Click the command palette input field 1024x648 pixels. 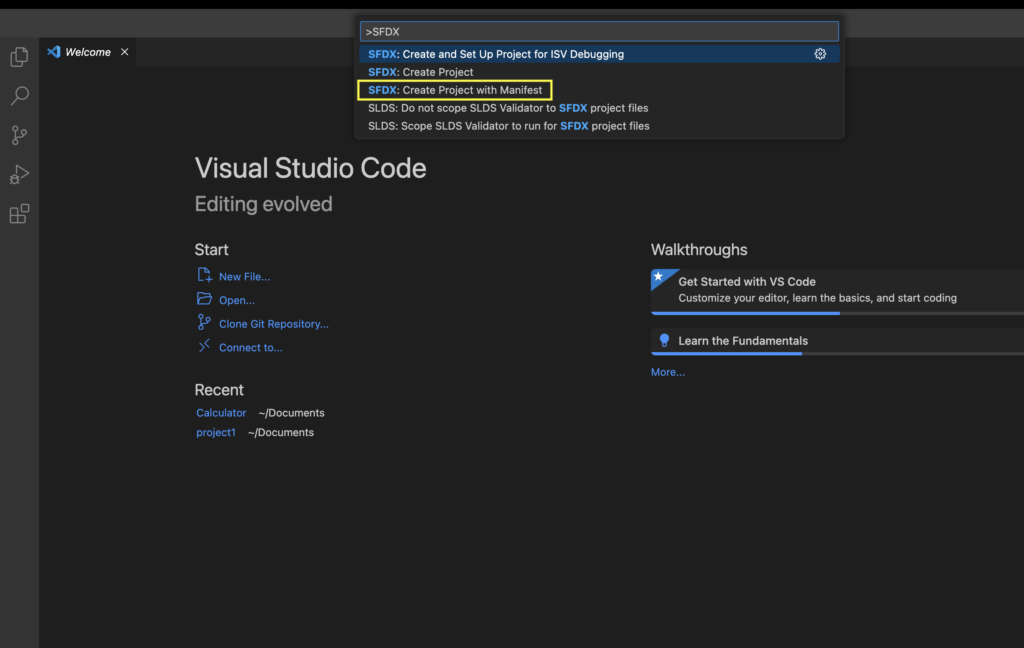pos(599,31)
